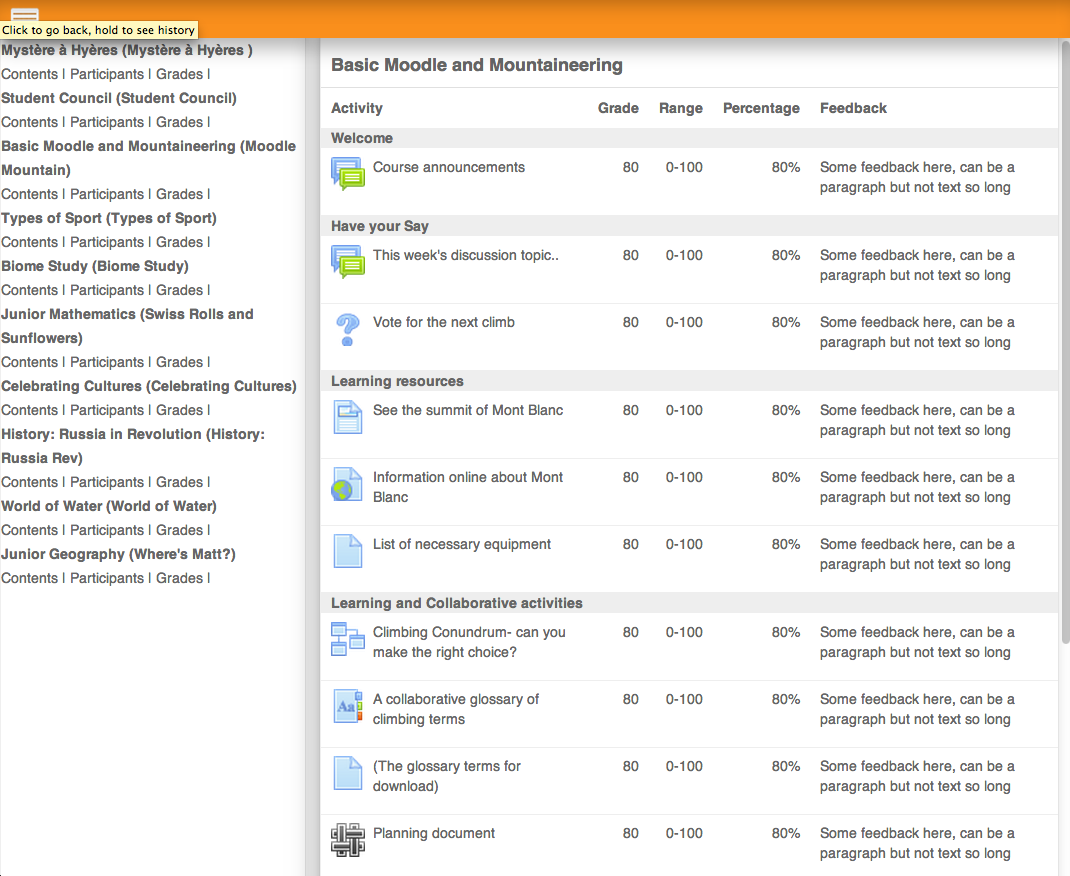Open Climbing Conundrum lesson link
Screen dimensions: 1070x876
click(x=469, y=642)
